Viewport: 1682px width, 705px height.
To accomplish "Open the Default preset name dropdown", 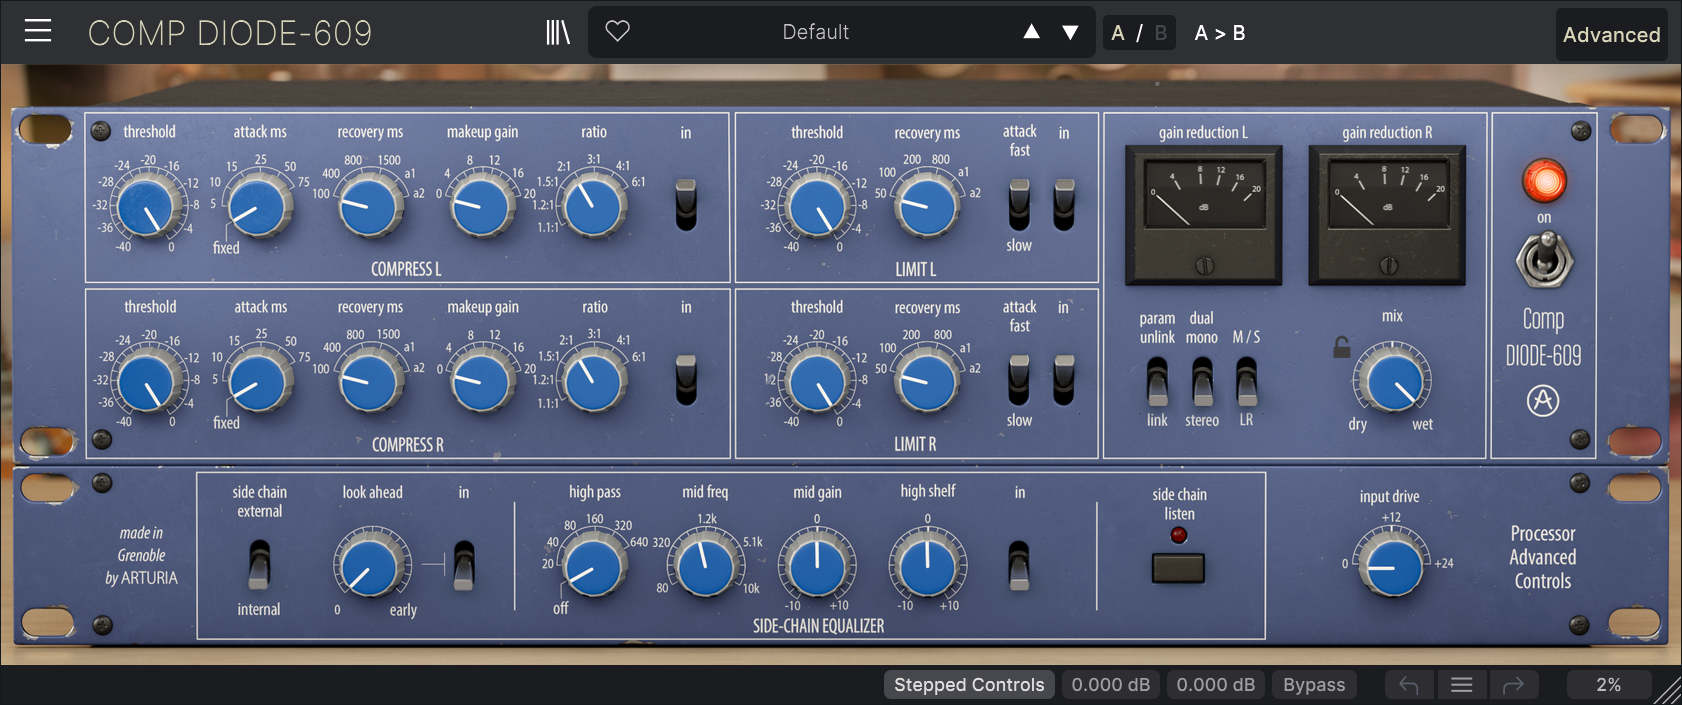I will [815, 33].
